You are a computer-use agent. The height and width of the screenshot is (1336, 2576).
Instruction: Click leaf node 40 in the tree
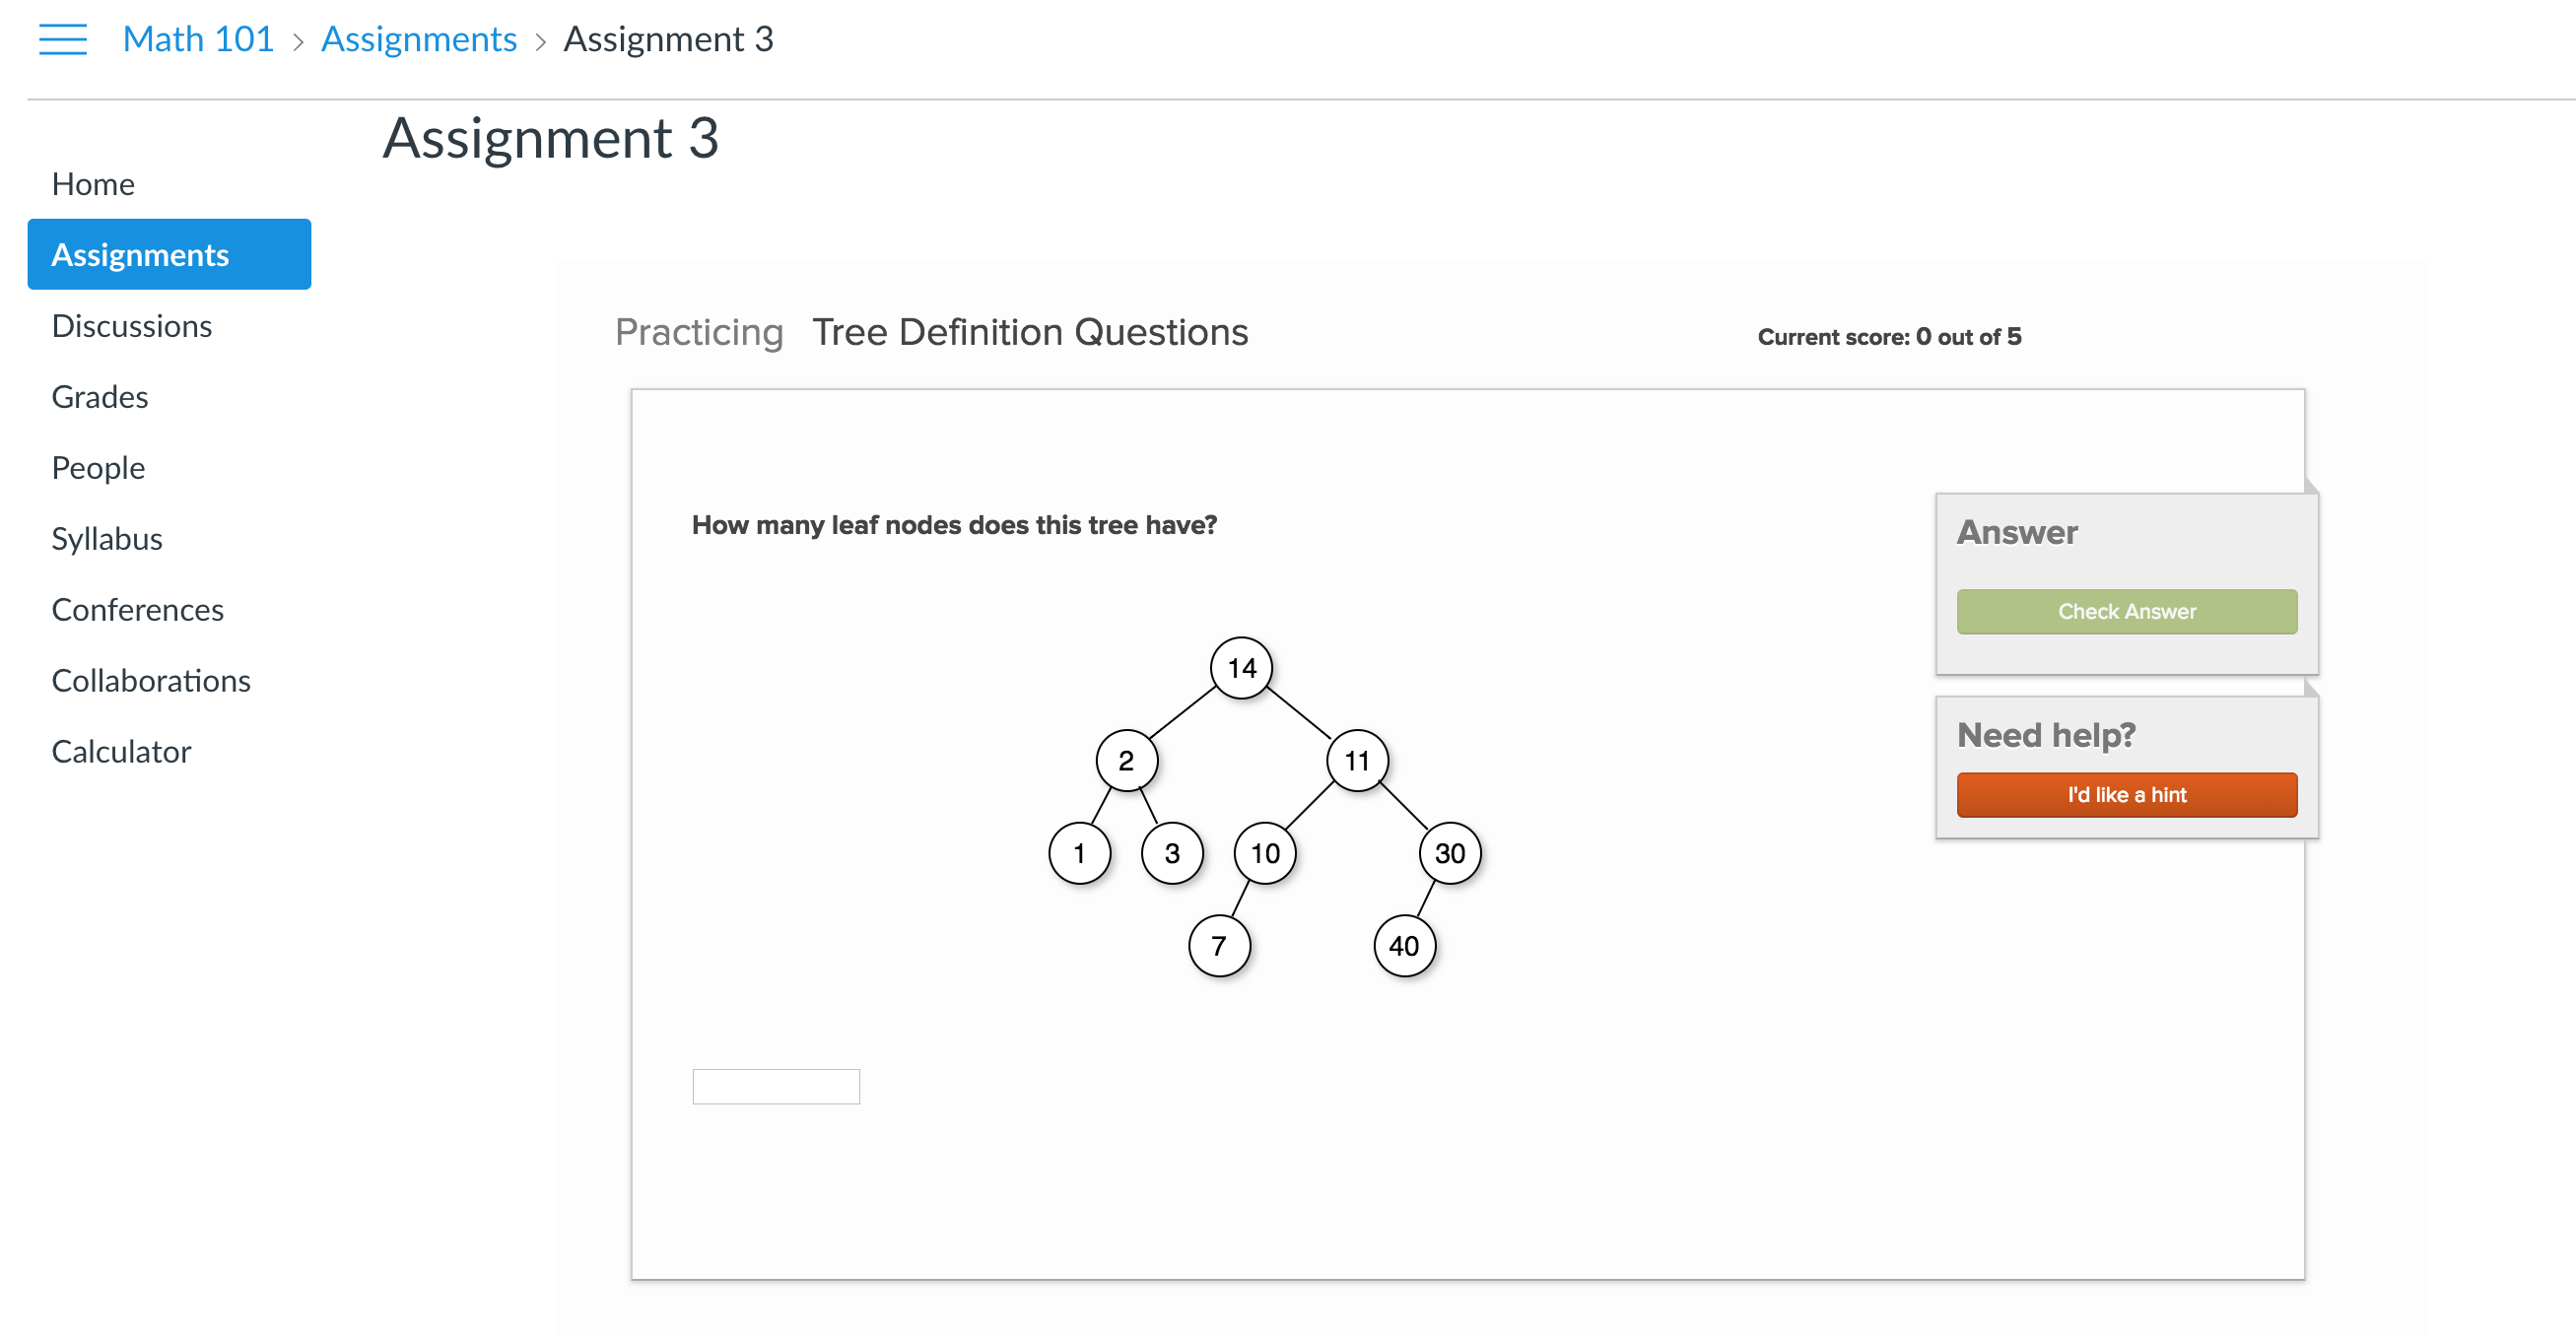pyautogui.click(x=1404, y=946)
